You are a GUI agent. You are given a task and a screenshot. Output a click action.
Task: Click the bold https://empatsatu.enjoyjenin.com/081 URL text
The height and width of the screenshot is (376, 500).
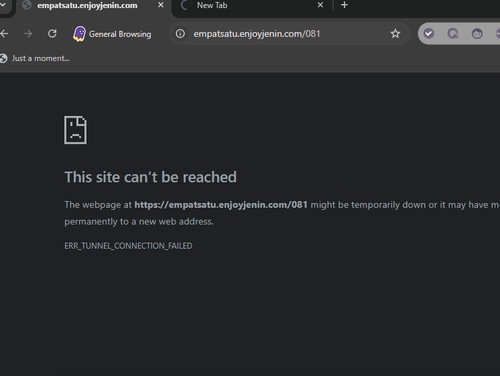coord(221,205)
